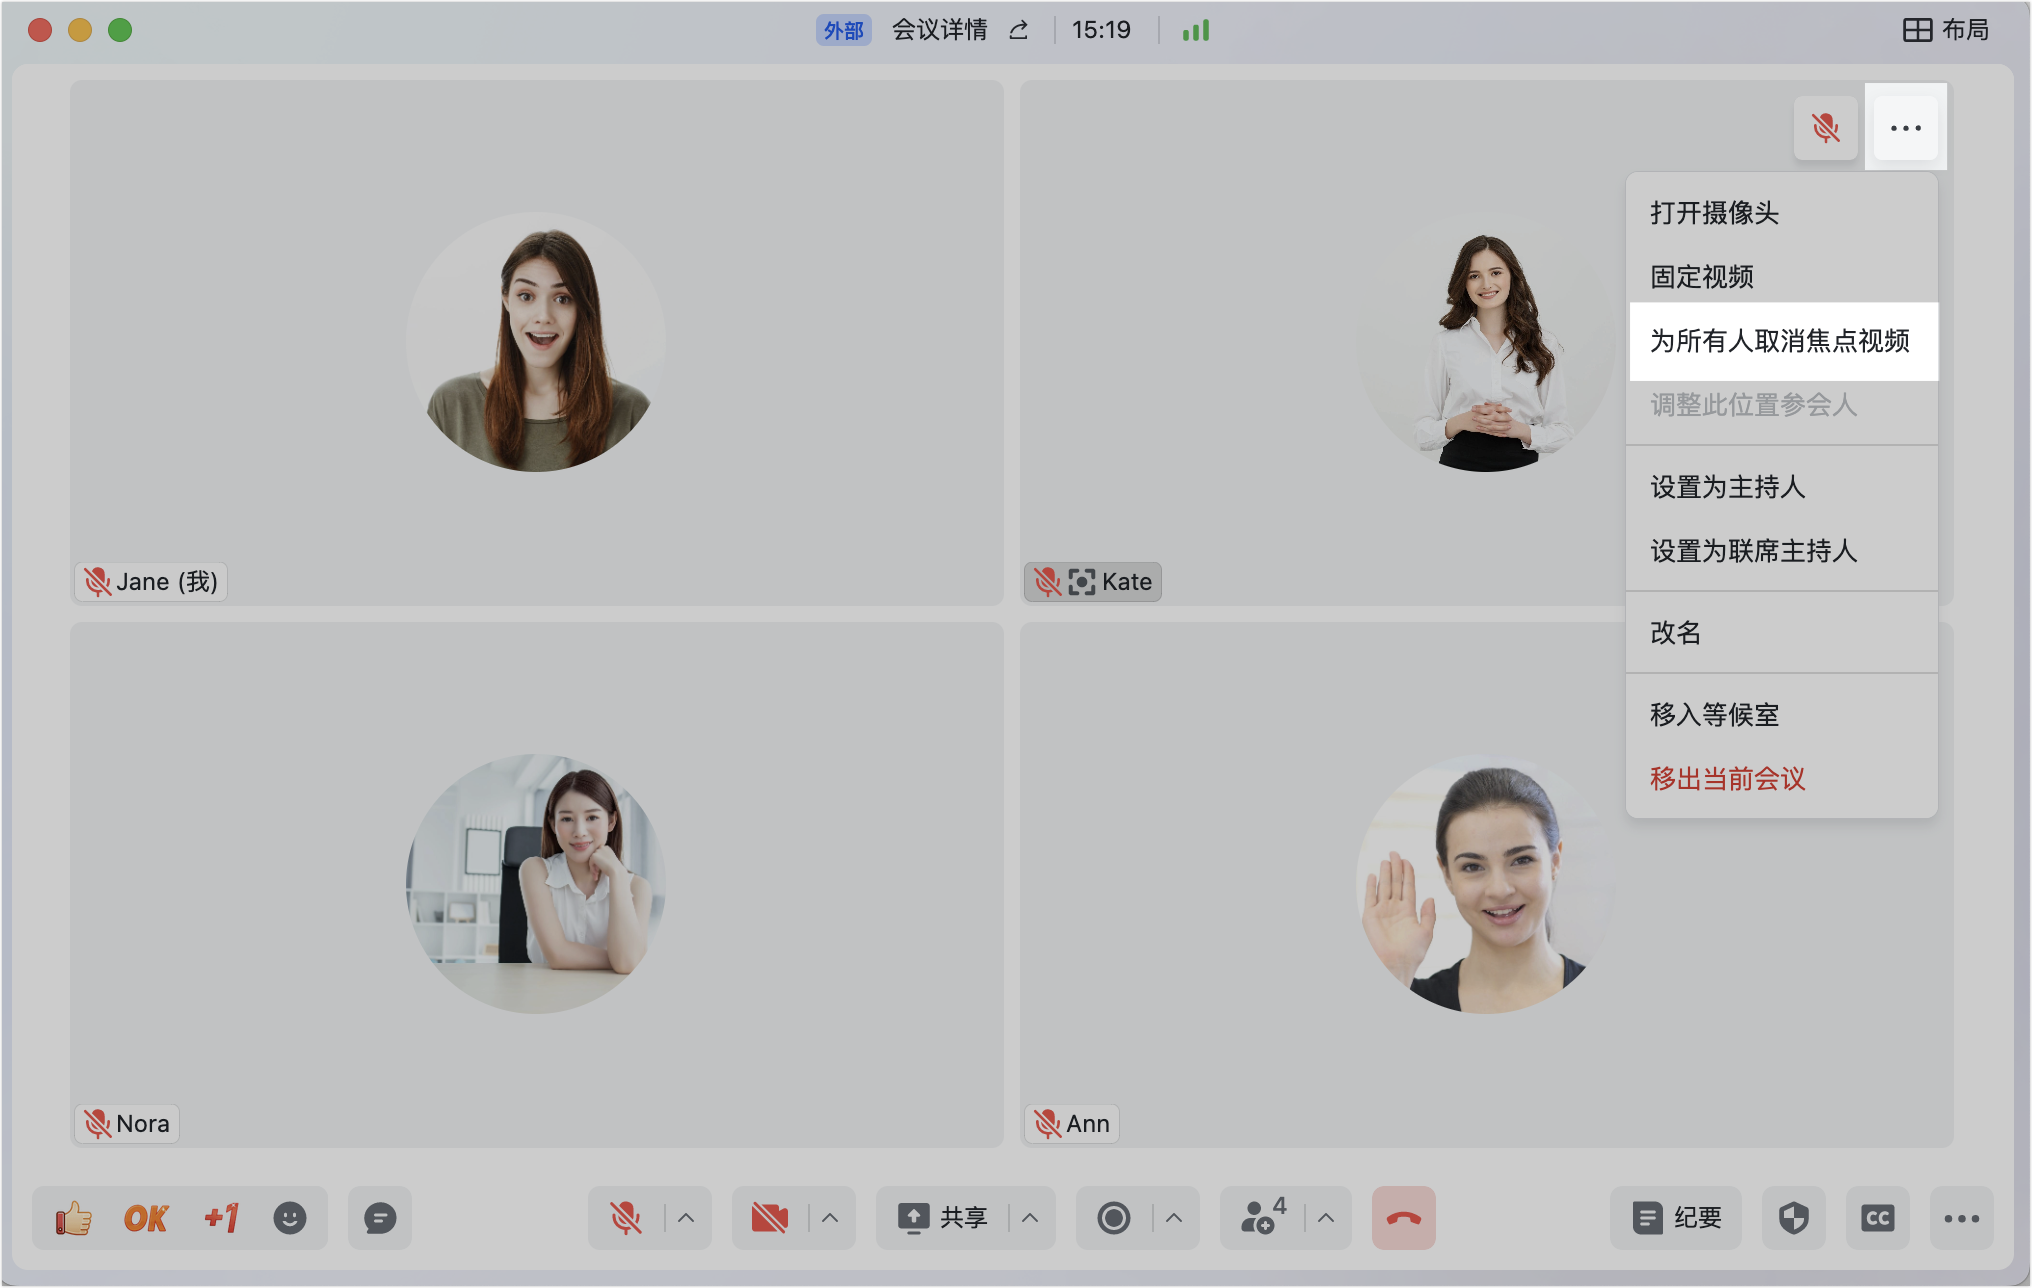Toggle my camera in bottom toolbar
The image size is (2032, 1288).
tap(770, 1218)
